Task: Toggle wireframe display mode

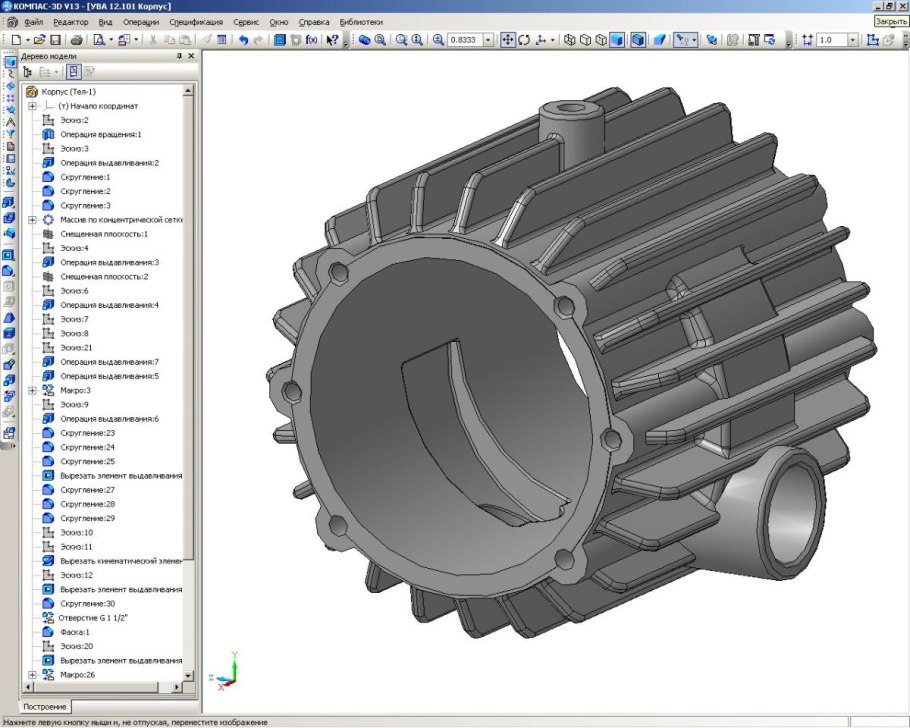Action: click(x=569, y=40)
